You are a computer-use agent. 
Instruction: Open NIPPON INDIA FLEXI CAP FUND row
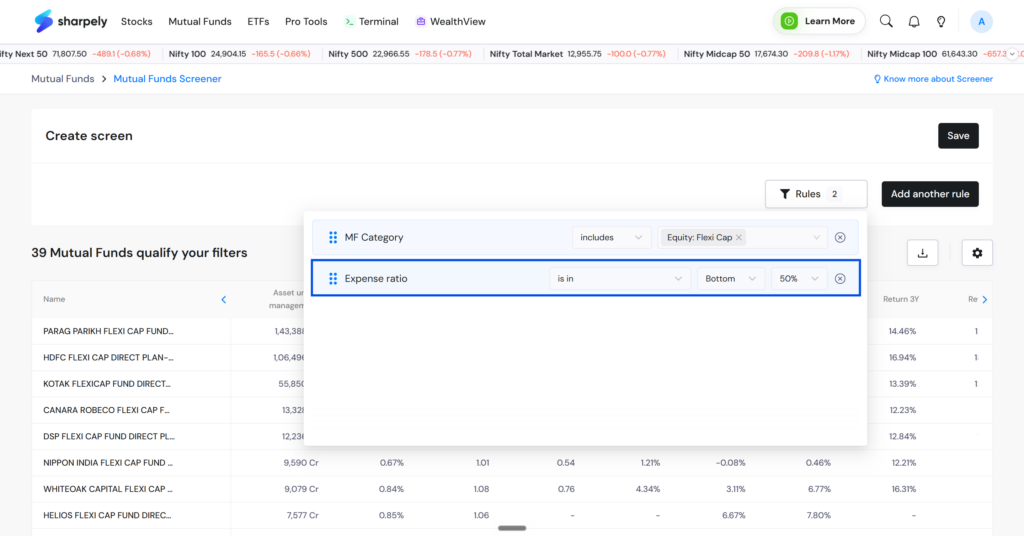point(108,463)
